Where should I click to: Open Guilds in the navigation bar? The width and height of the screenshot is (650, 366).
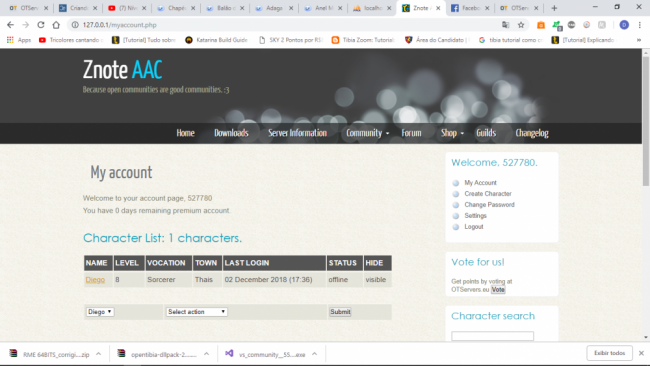[x=486, y=133]
